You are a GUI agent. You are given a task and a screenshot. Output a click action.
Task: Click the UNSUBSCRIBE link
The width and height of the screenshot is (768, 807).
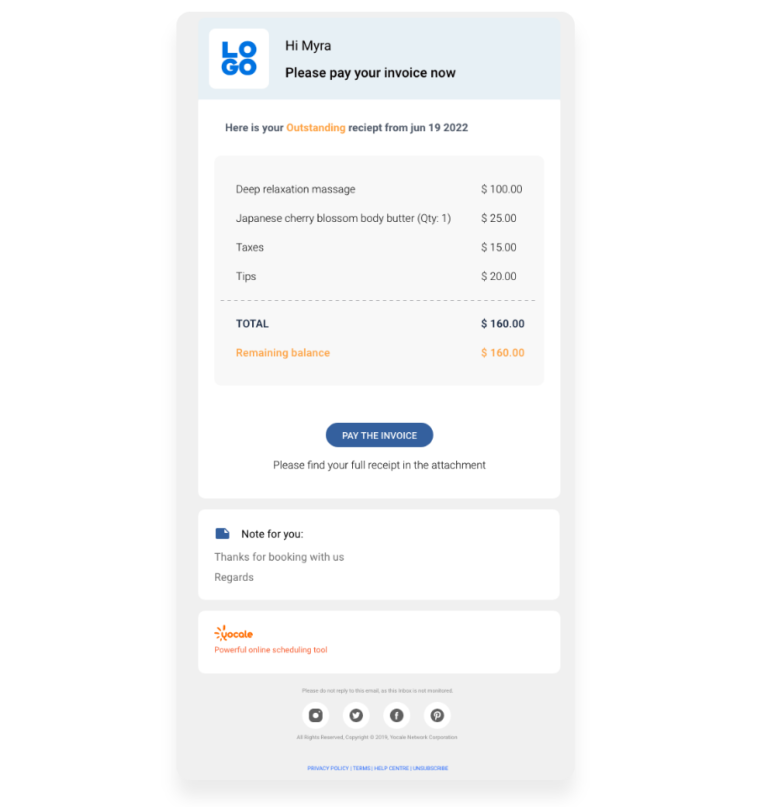430,768
